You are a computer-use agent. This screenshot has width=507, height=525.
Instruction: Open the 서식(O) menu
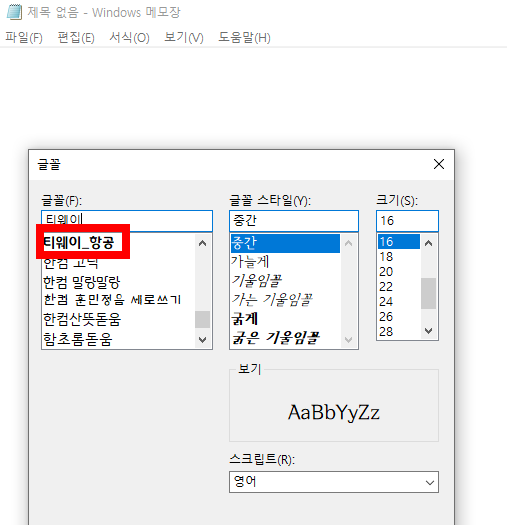tap(129, 37)
